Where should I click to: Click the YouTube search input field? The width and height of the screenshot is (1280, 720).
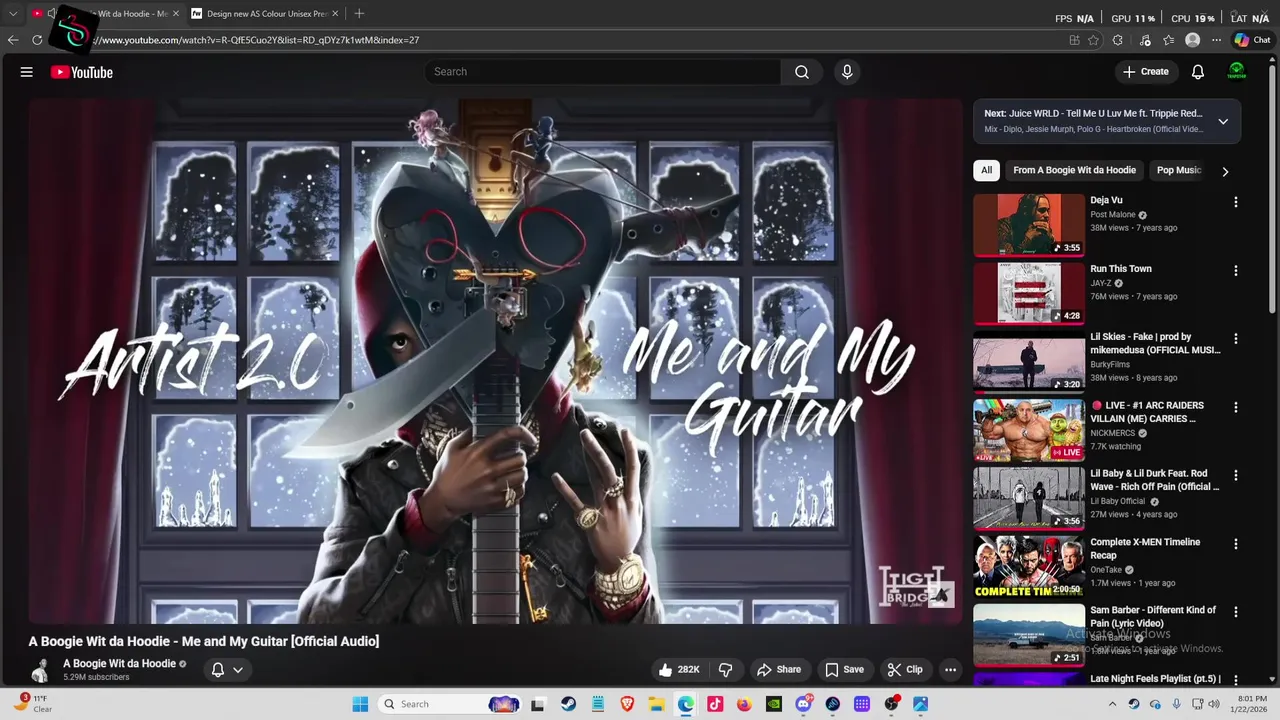(603, 72)
